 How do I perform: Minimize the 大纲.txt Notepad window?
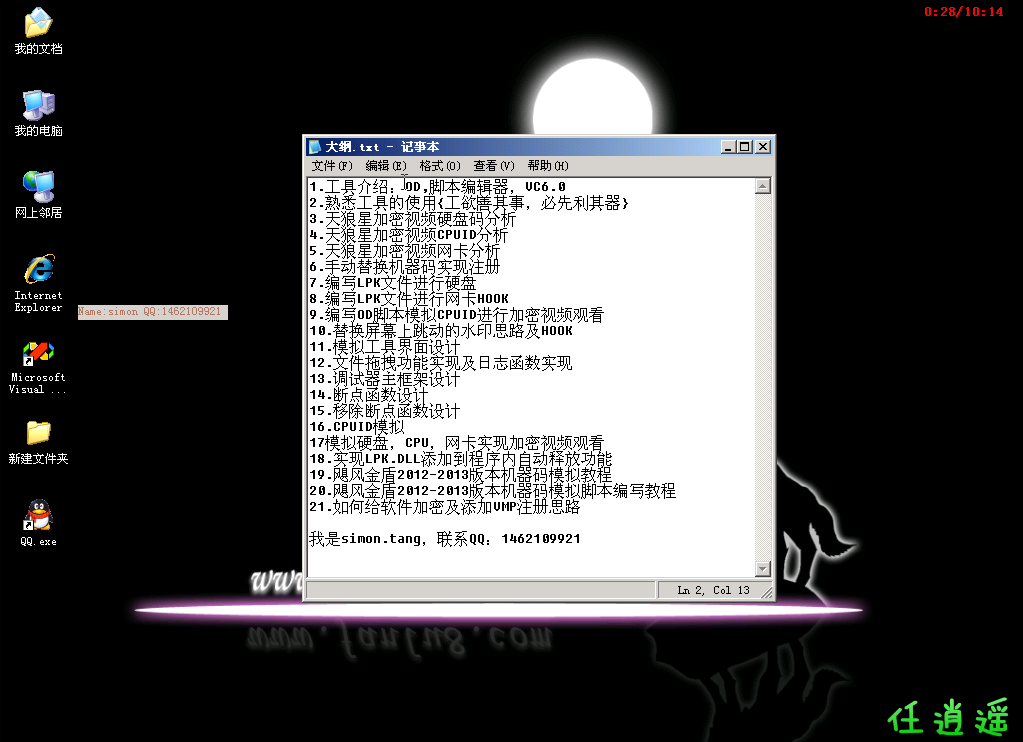point(728,147)
